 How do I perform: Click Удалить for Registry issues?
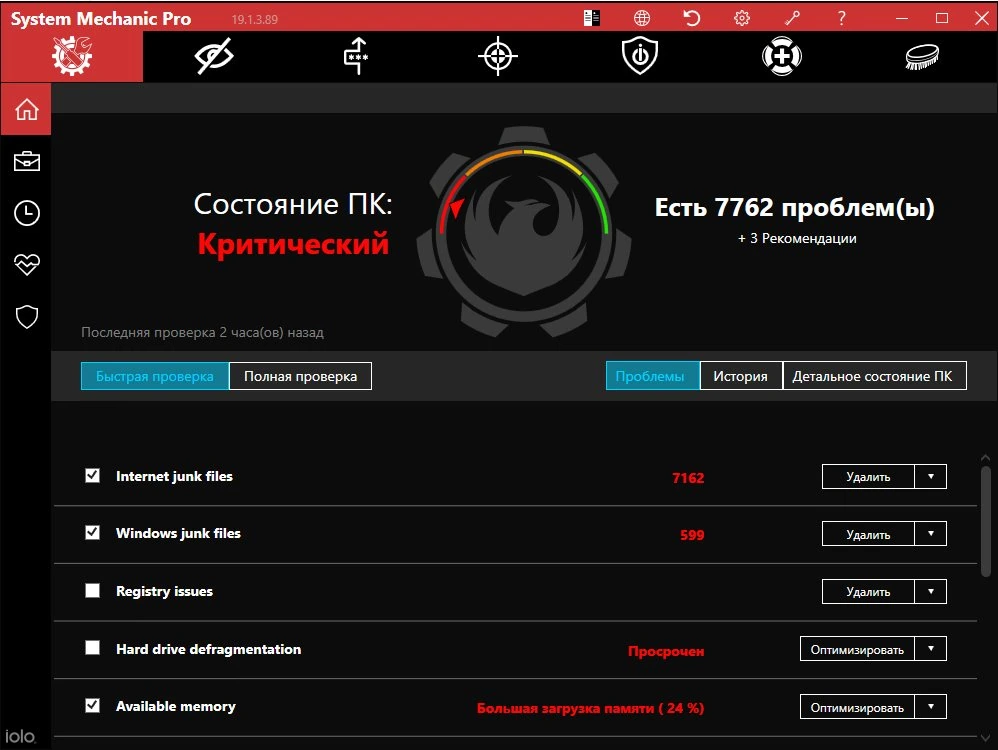(x=868, y=591)
